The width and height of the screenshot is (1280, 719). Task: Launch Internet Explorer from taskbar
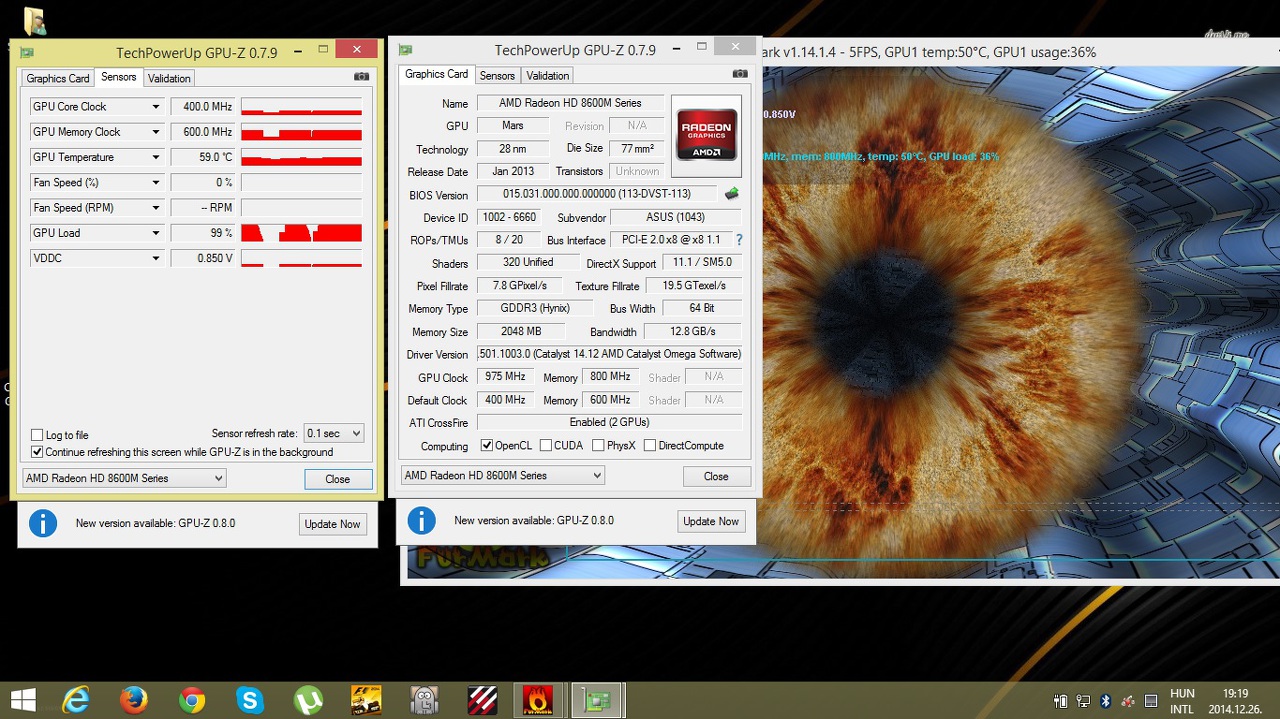coord(76,700)
